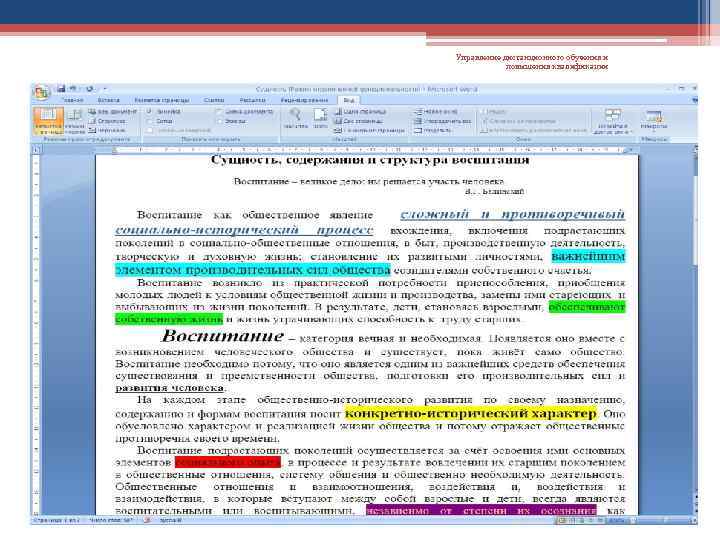Click the Redo icon in quick access toolbar
The width and height of the screenshot is (720, 540).
tap(90, 89)
